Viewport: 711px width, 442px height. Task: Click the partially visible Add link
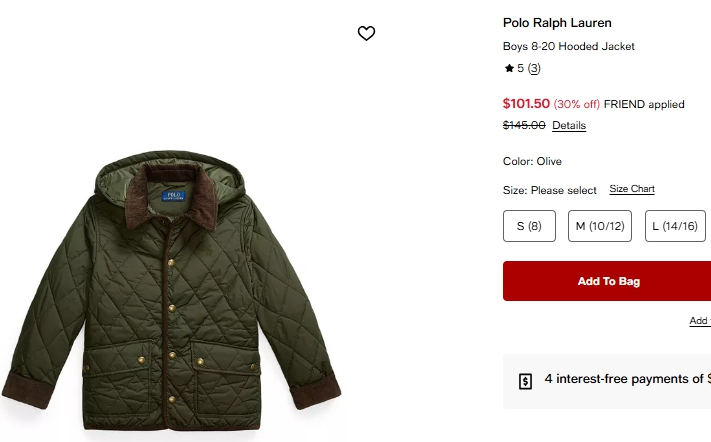[699, 321]
